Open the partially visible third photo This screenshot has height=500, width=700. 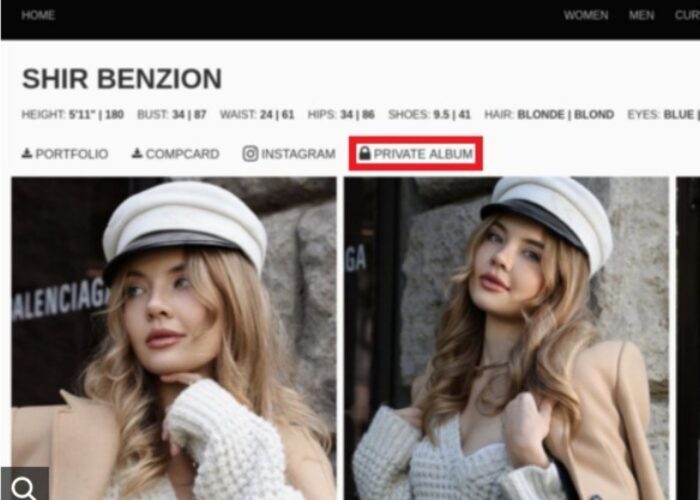[x=688, y=338]
